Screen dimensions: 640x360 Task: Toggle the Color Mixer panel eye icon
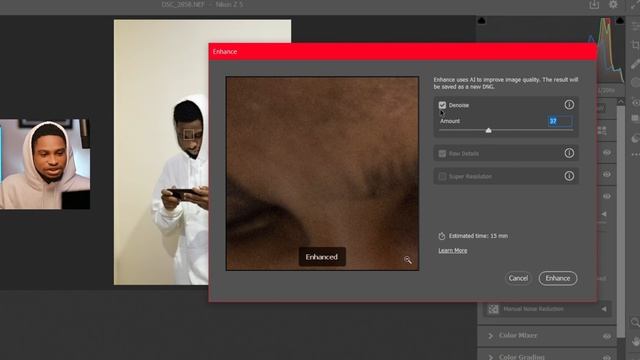tap(607, 336)
